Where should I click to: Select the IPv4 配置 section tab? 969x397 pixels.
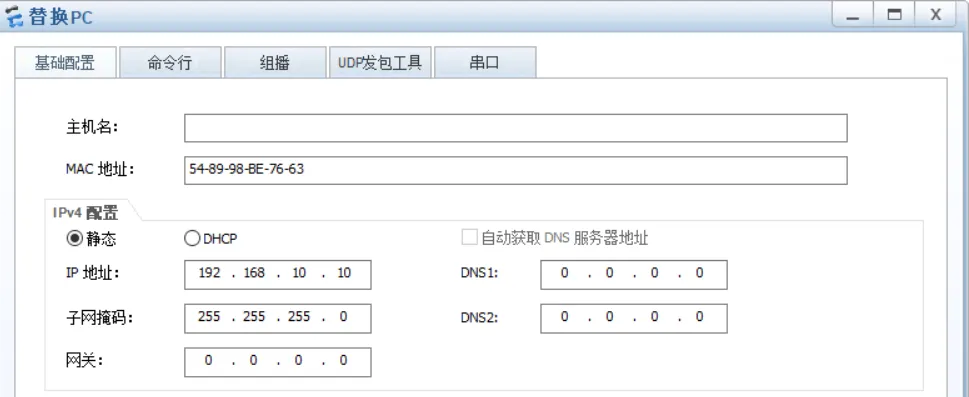(86, 213)
